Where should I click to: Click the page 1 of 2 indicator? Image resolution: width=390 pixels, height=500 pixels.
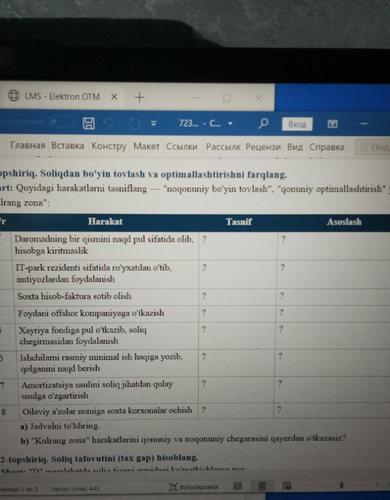(19, 489)
